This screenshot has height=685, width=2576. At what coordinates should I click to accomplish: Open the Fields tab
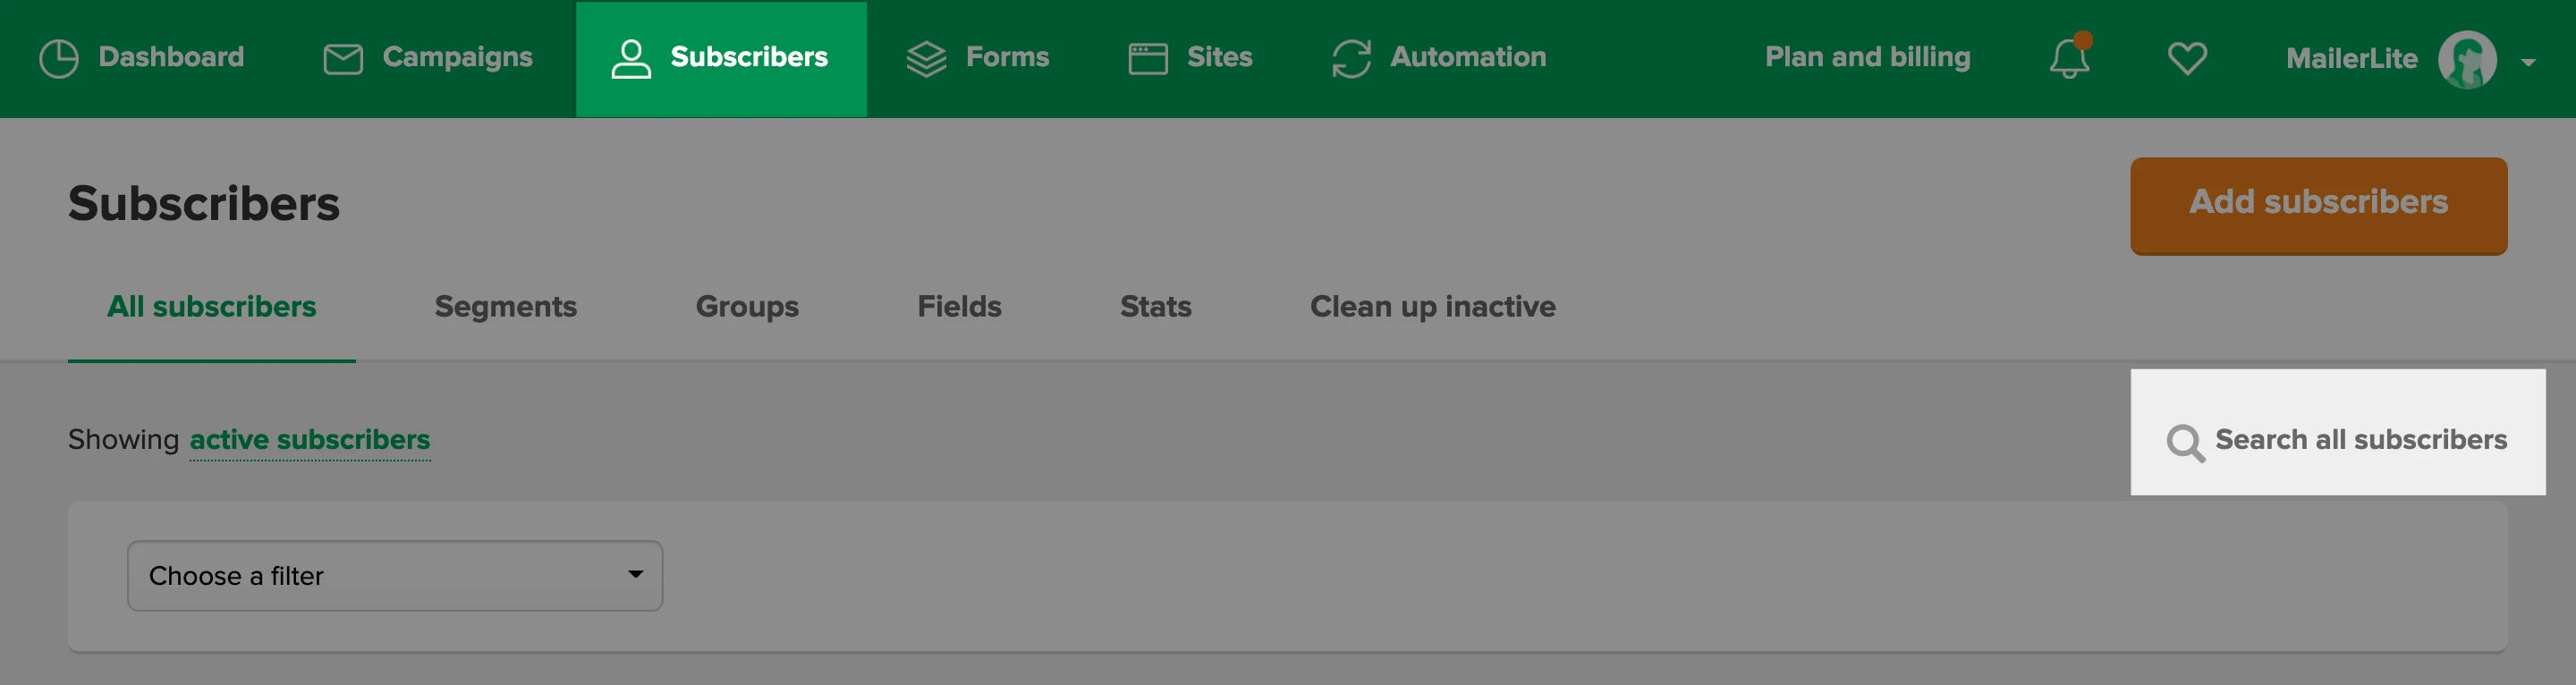pos(959,307)
